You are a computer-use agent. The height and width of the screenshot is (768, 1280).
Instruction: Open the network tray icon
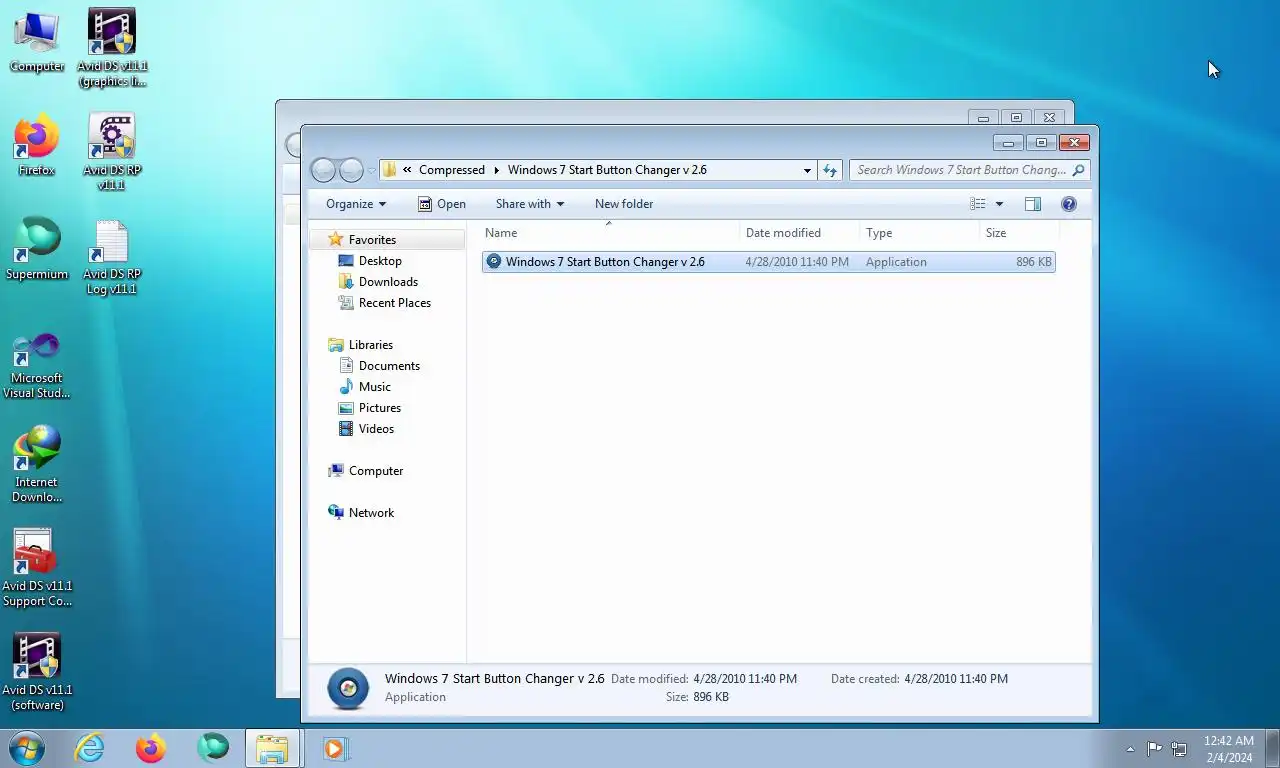[1179, 749]
